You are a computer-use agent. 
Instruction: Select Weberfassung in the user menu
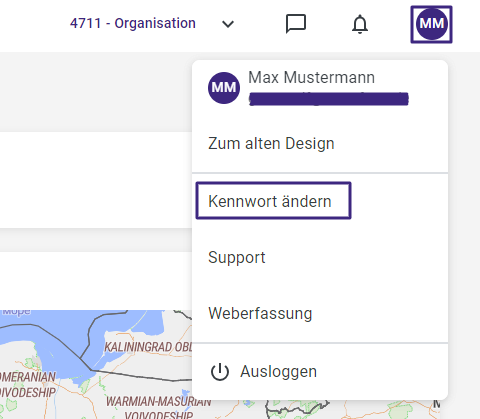point(320,313)
